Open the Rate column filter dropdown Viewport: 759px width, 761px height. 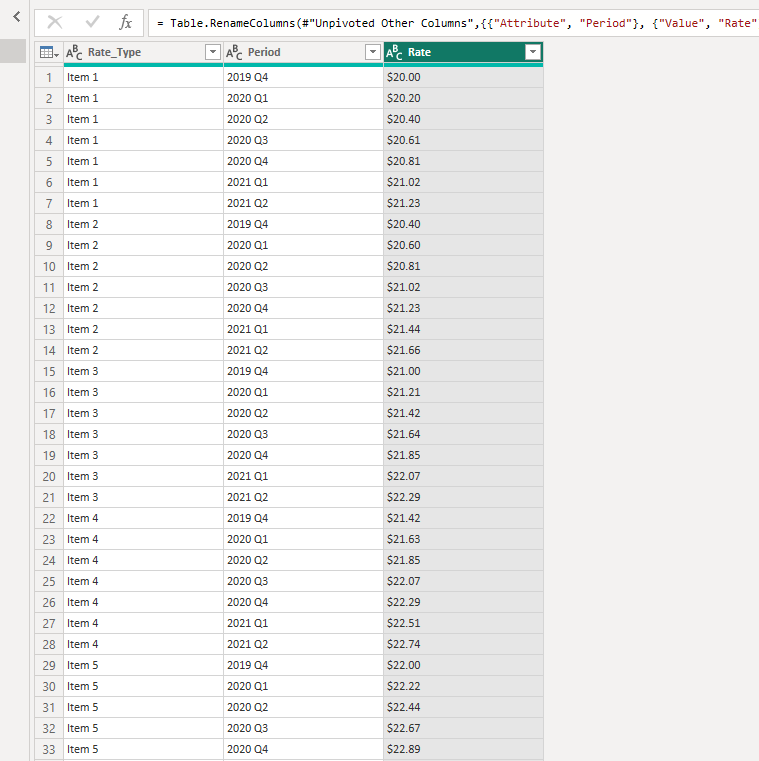tap(533, 52)
